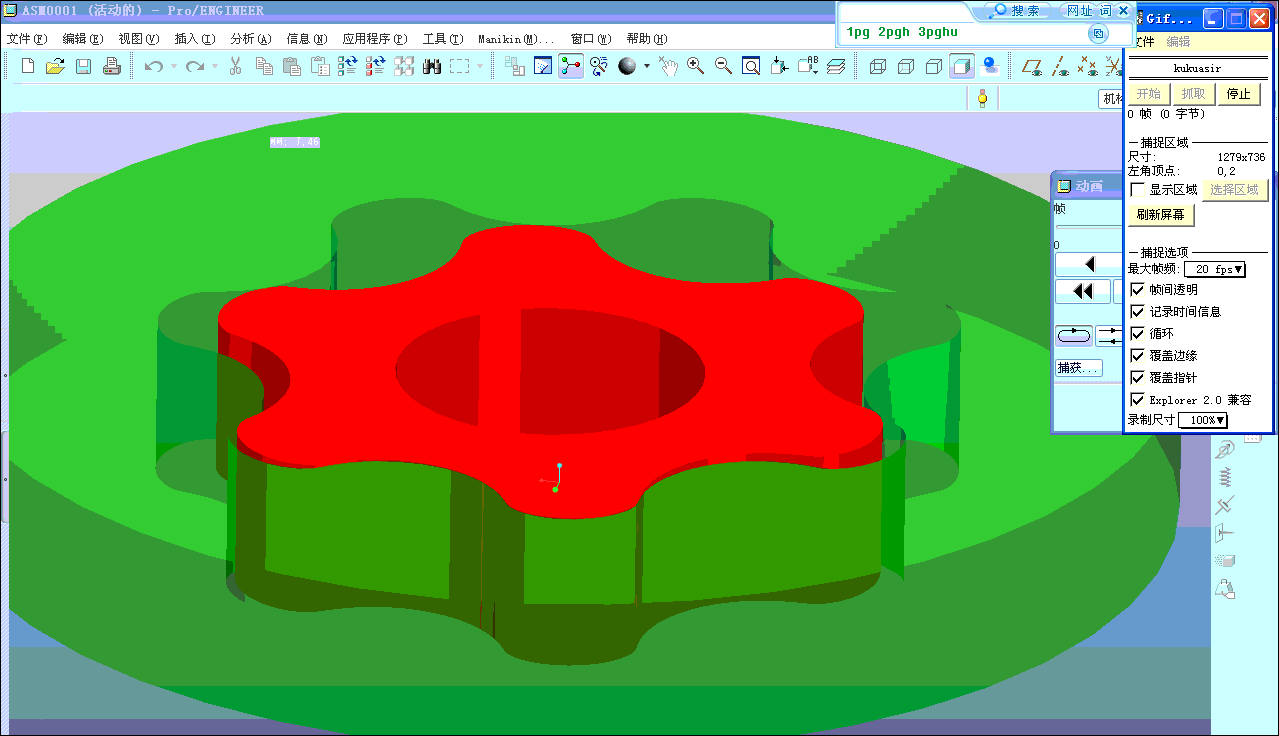Image resolution: width=1279 pixels, height=736 pixels.
Task: Click the Redo arrow icon
Action: [x=195, y=66]
